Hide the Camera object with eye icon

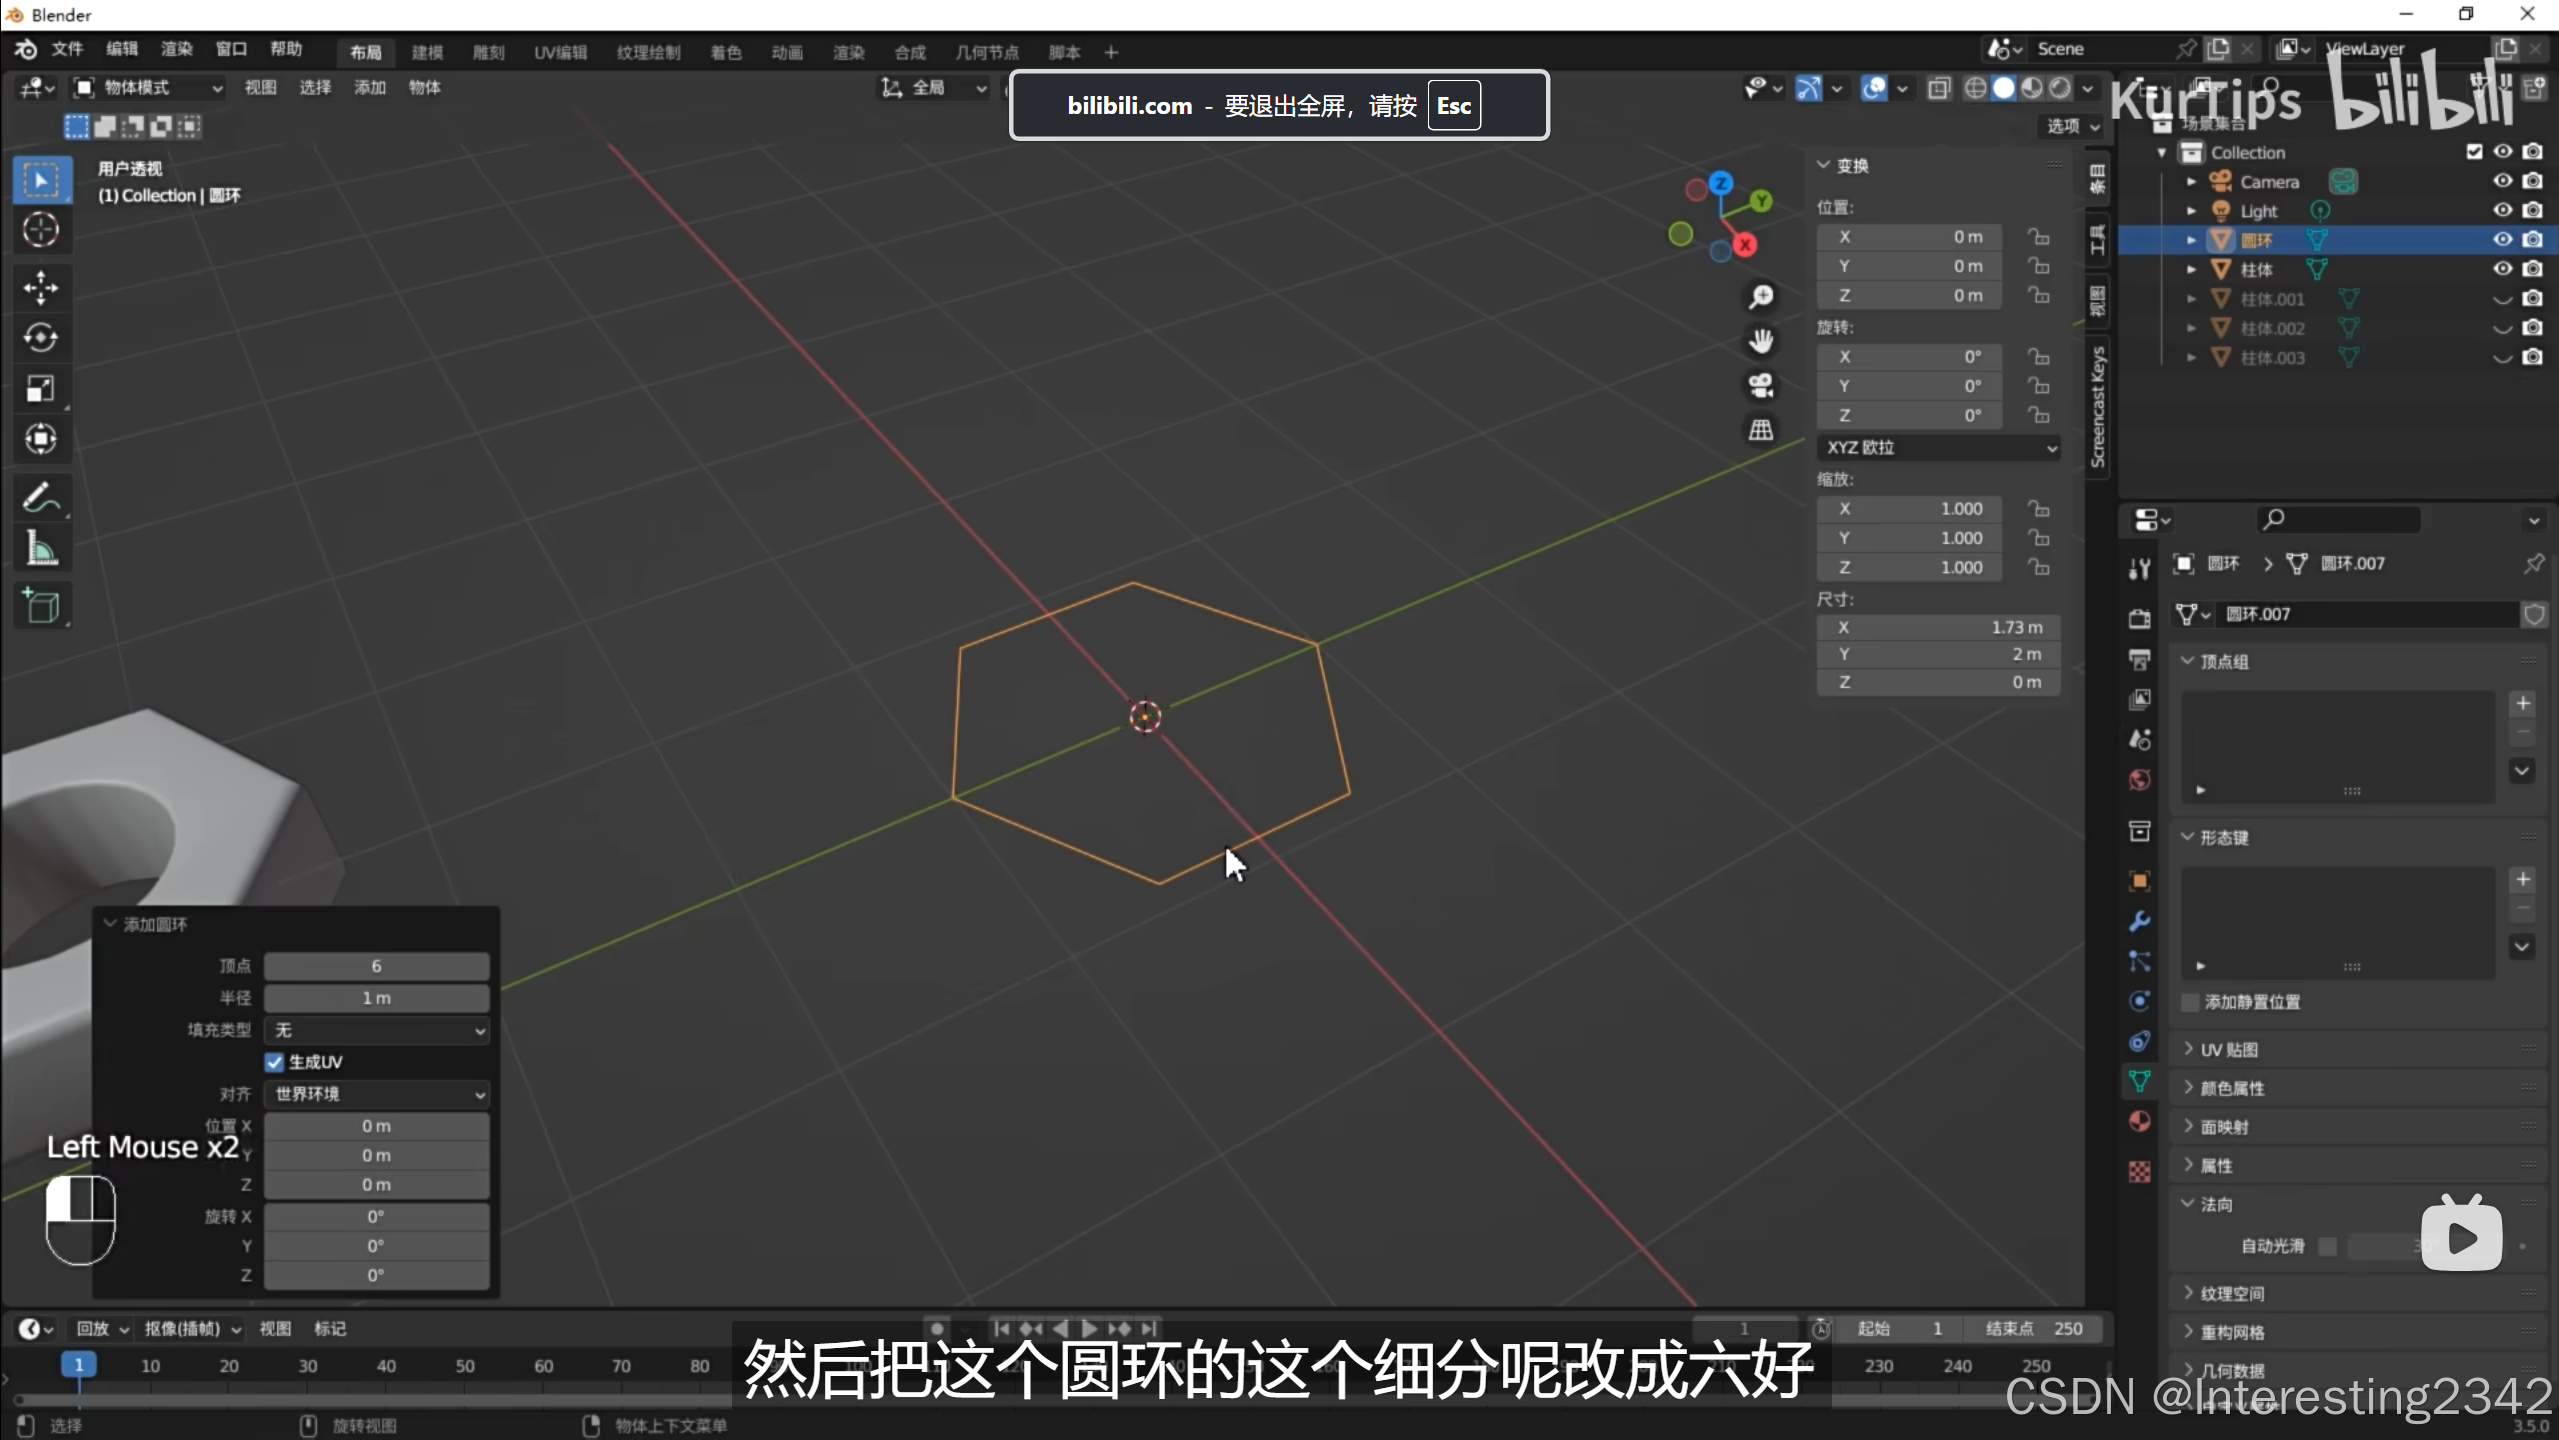pyautogui.click(x=2502, y=181)
